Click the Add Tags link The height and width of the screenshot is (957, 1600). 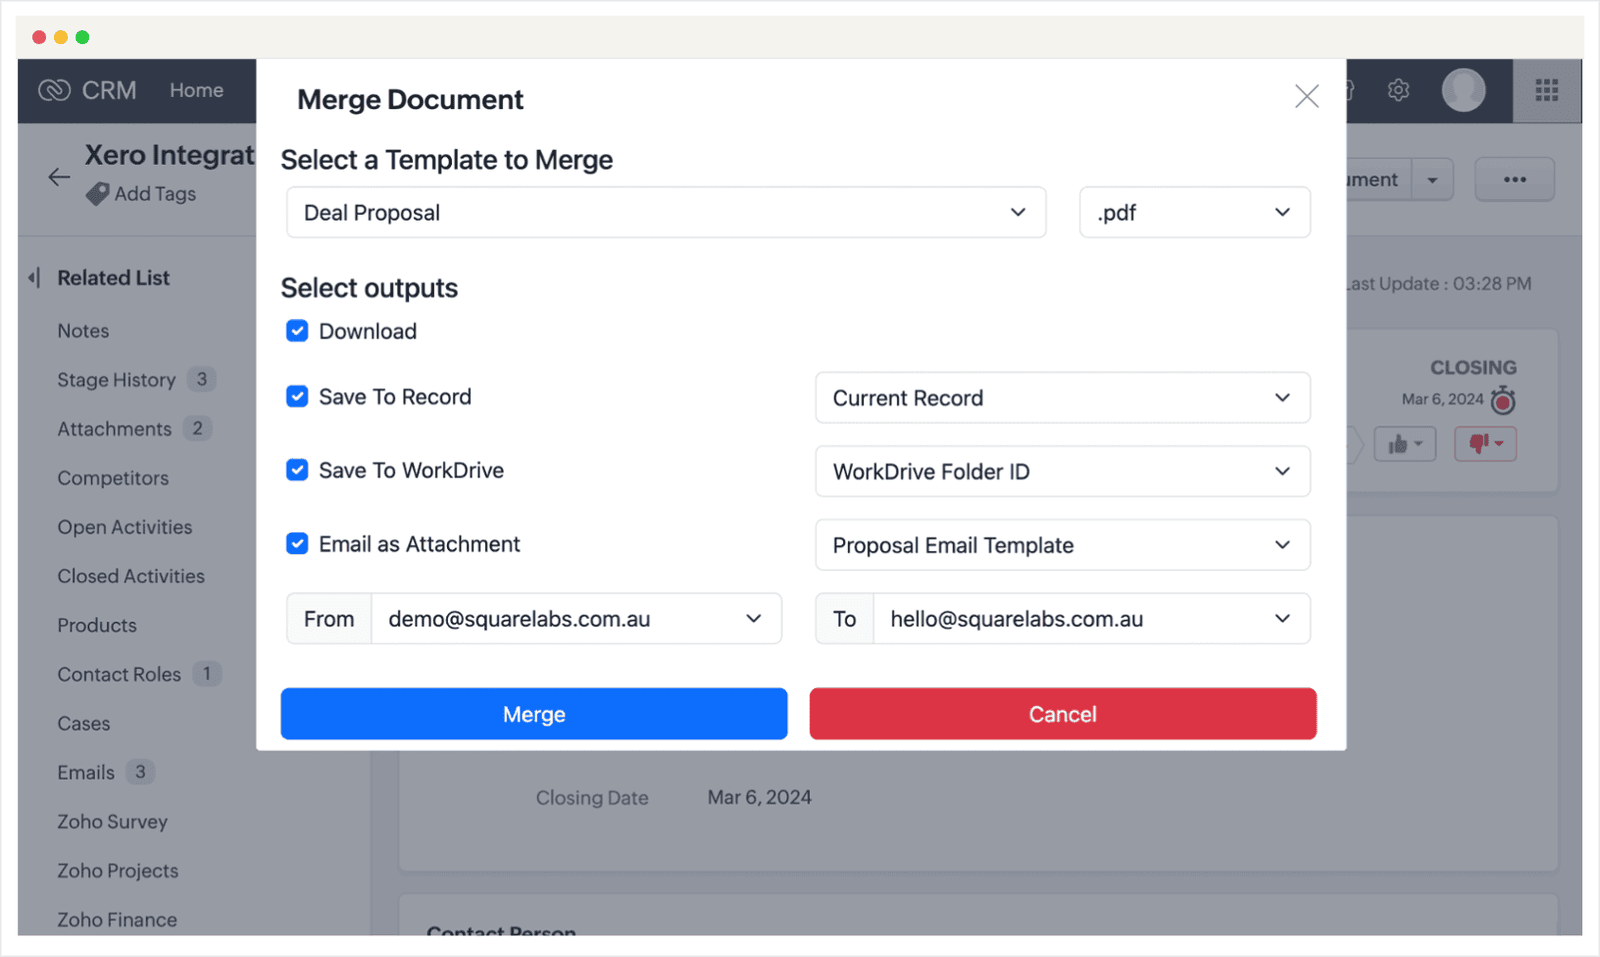click(155, 194)
